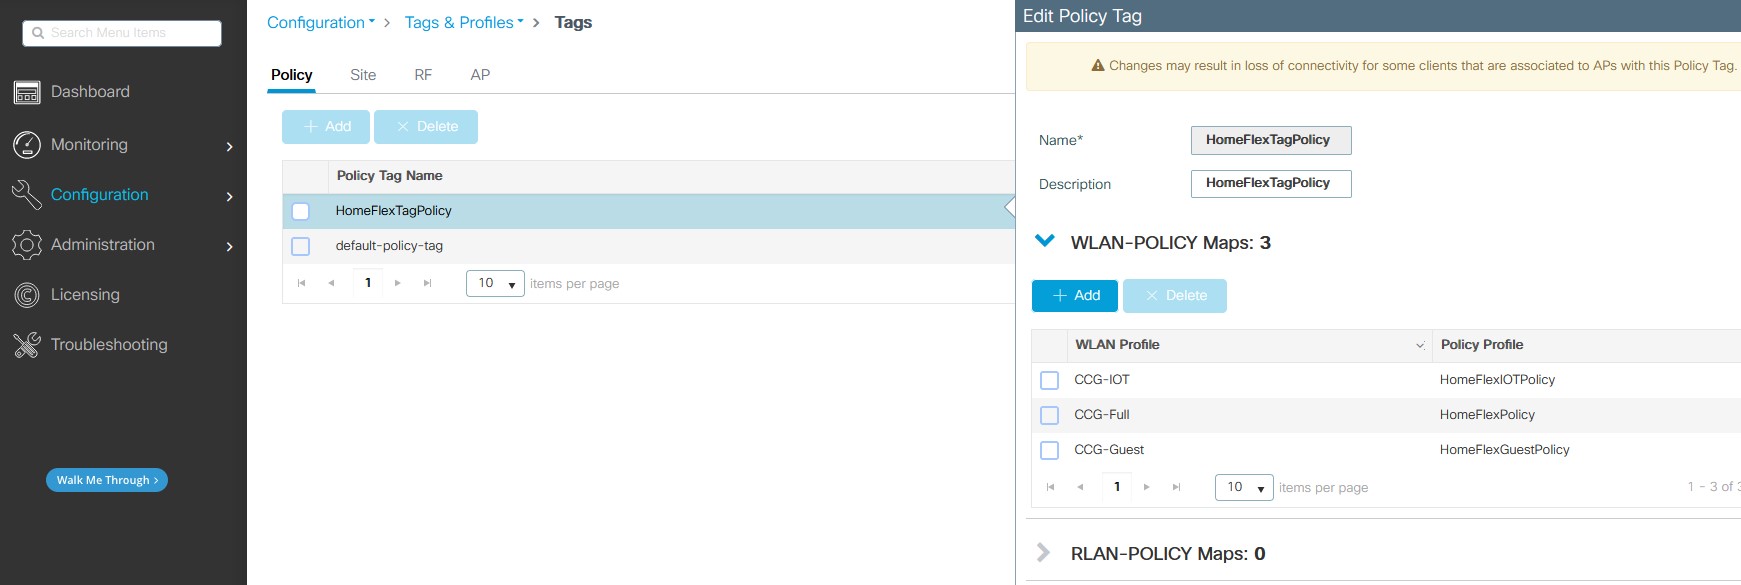Viewport: 1741px width, 585px height.
Task: Open Licensing menu item
Action: point(85,295)
